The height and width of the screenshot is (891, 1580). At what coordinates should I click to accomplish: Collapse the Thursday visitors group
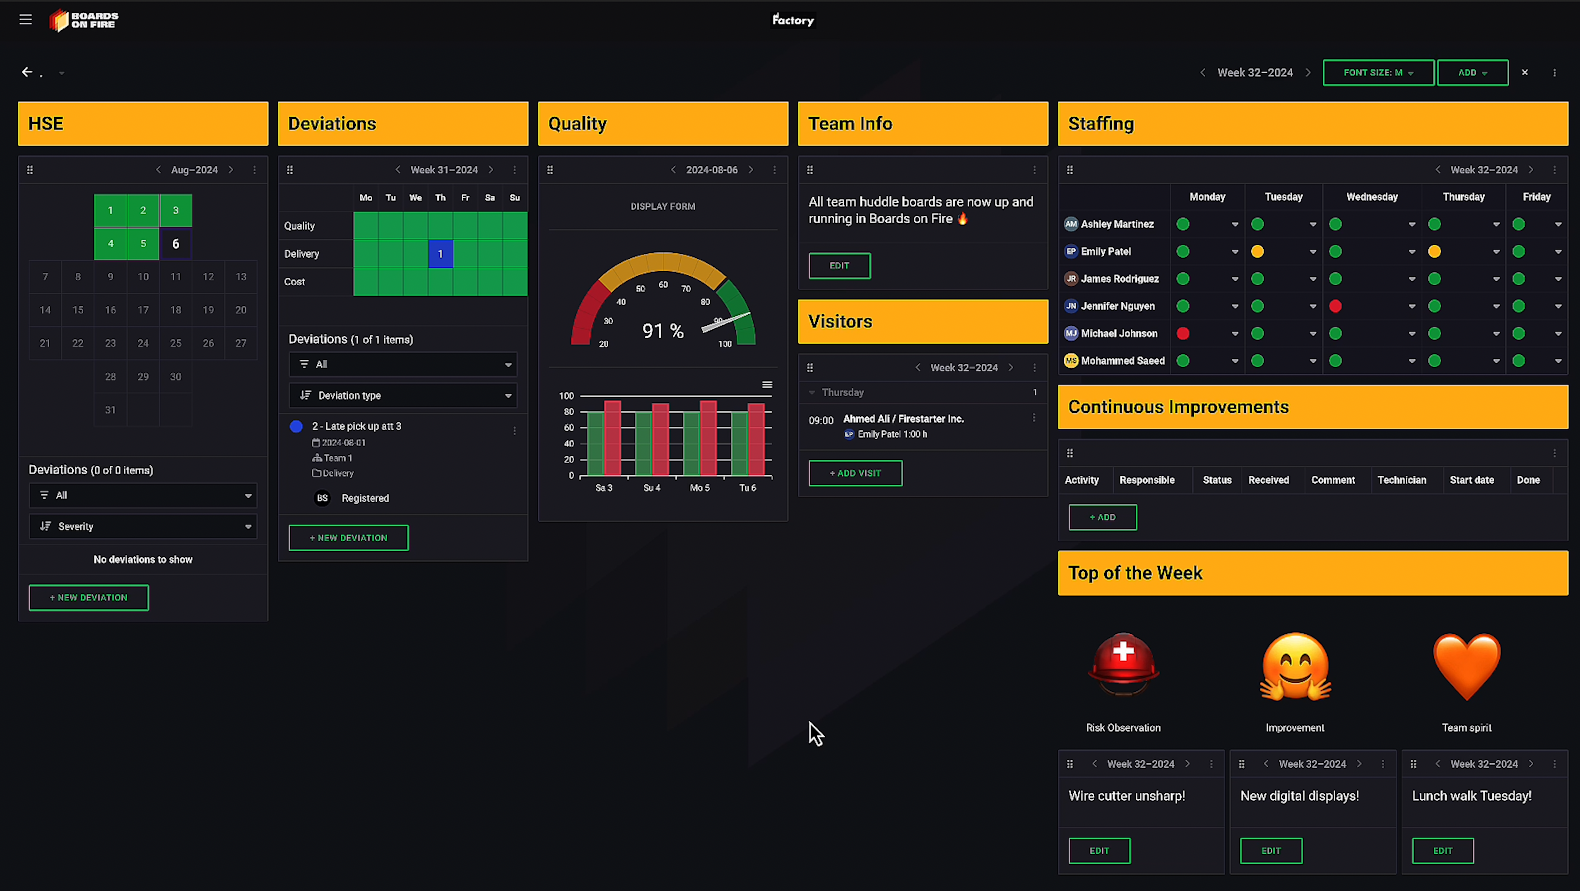click(812, 393)
